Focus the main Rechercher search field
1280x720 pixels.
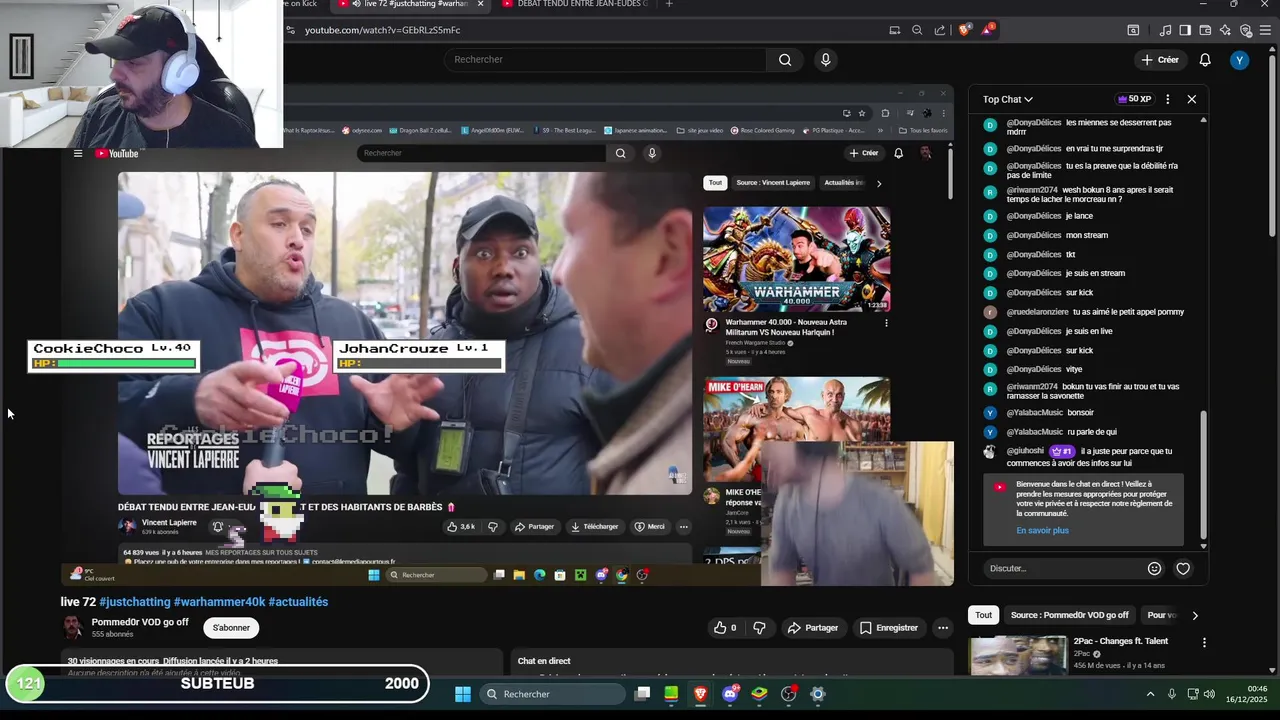(605, 60)
